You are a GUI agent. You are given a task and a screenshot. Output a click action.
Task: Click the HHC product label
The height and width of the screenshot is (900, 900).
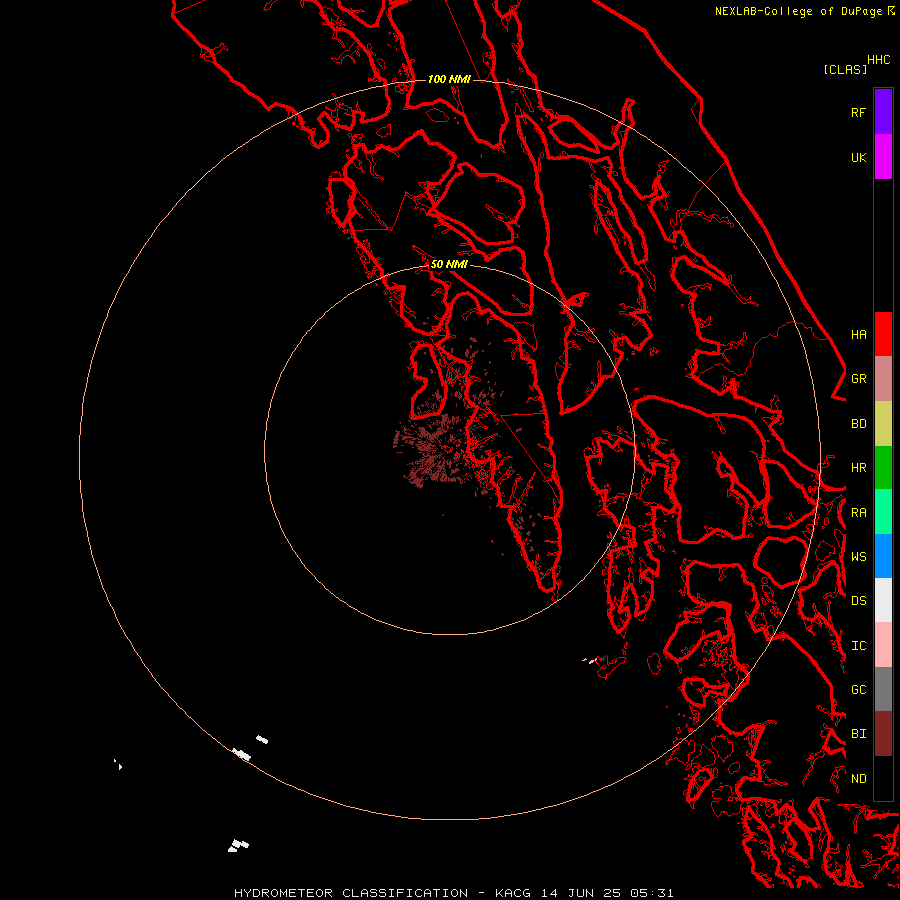point(878,60)
